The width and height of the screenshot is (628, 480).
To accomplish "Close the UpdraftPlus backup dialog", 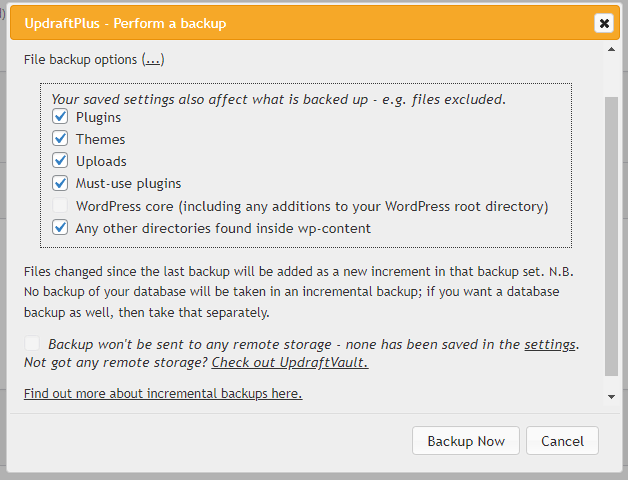I will 603,23.
